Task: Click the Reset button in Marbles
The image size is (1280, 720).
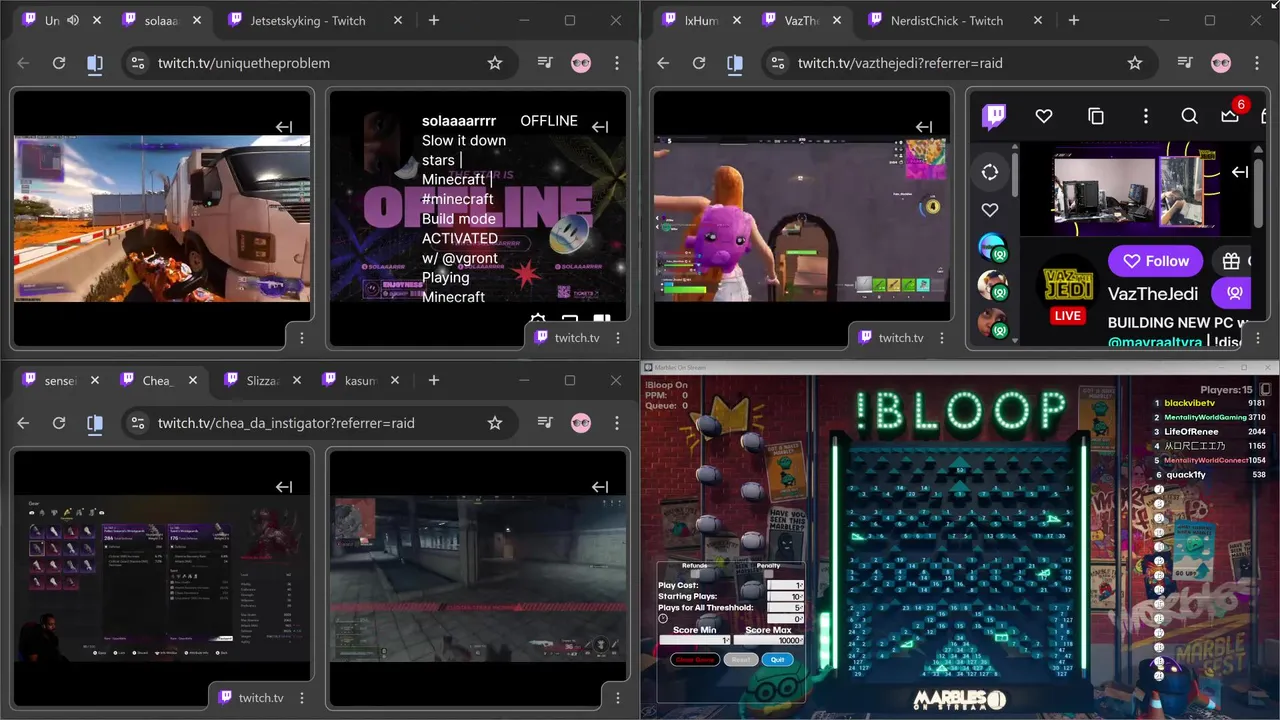Action: (740, 660)
